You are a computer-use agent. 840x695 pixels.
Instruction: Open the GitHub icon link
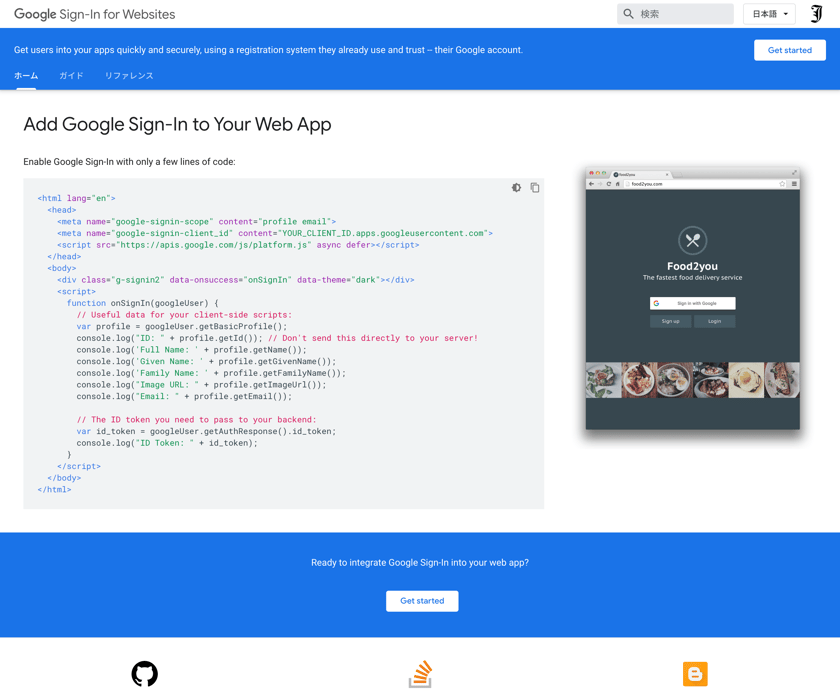click(x=145, y=674)
